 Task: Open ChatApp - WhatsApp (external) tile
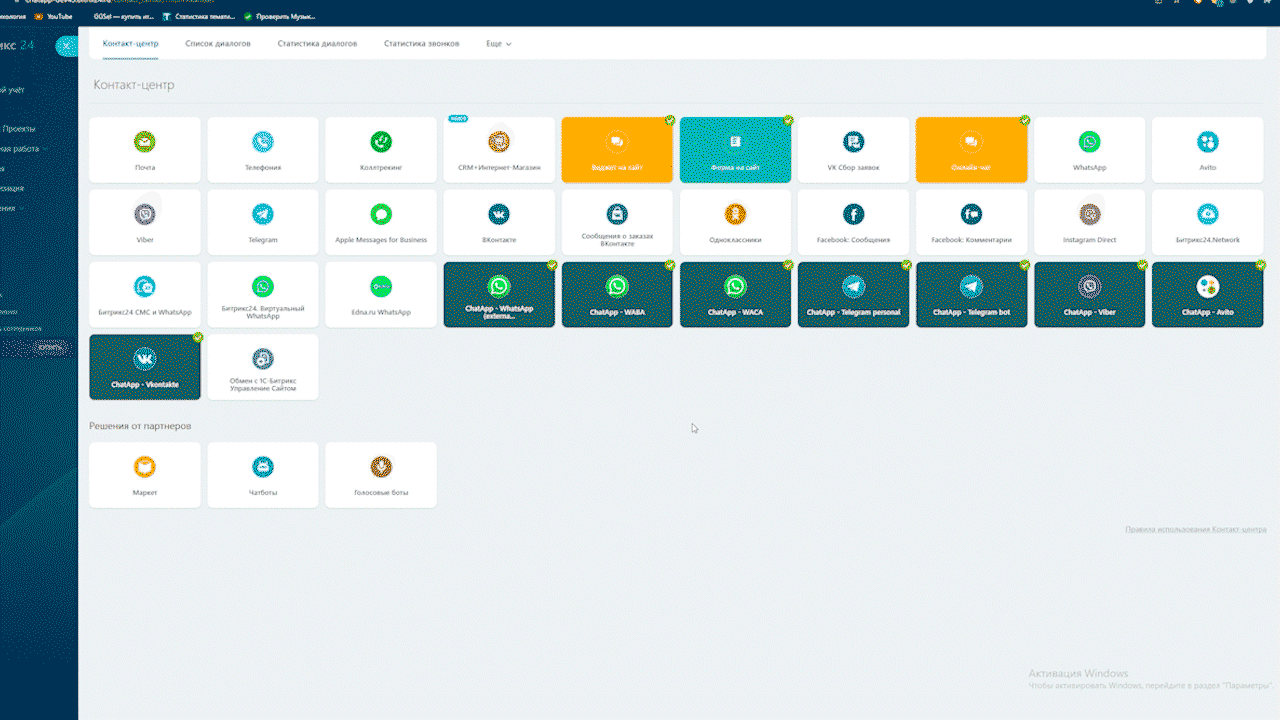(x=499, y=295)
